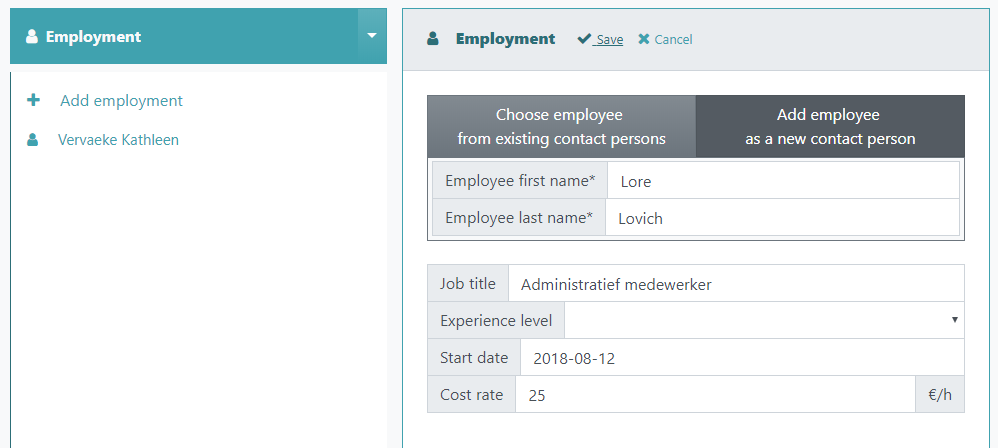Open the Add employment link
Image resolution: width=998 pixels, height=448 pixels.
[121, 101]
